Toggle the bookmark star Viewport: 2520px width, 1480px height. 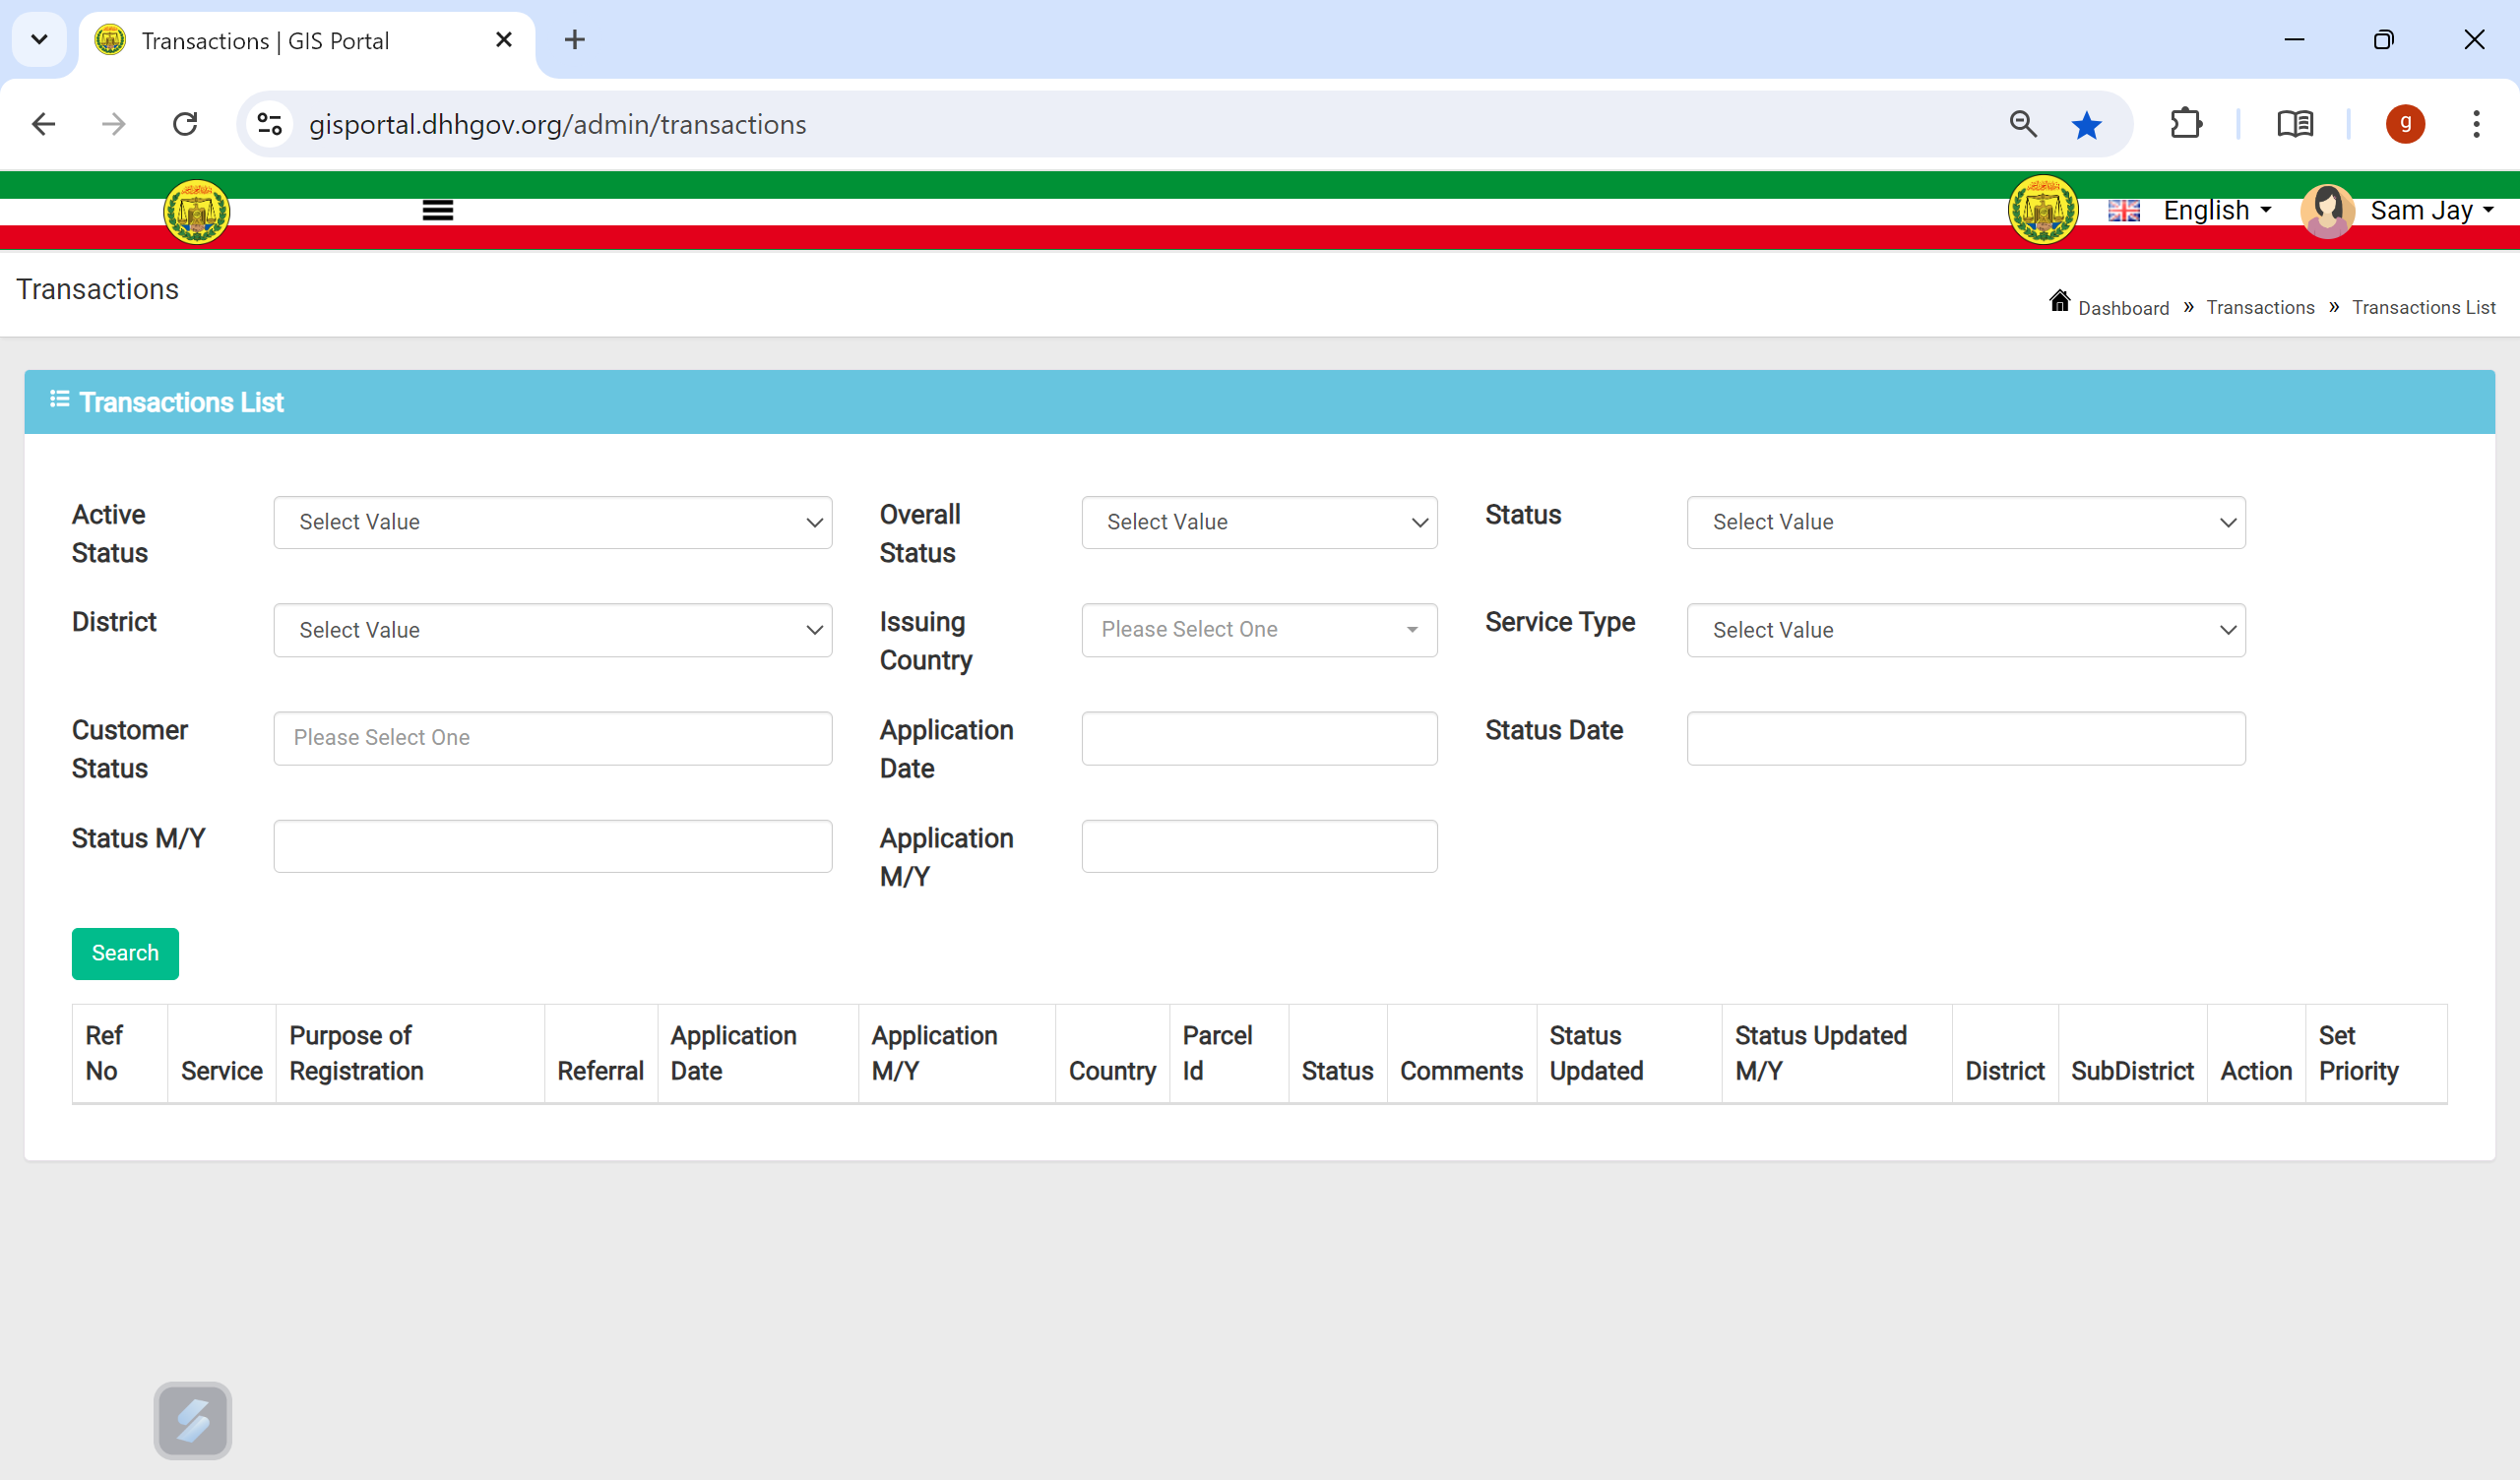pyautogui.click(x=2086, y=125)
